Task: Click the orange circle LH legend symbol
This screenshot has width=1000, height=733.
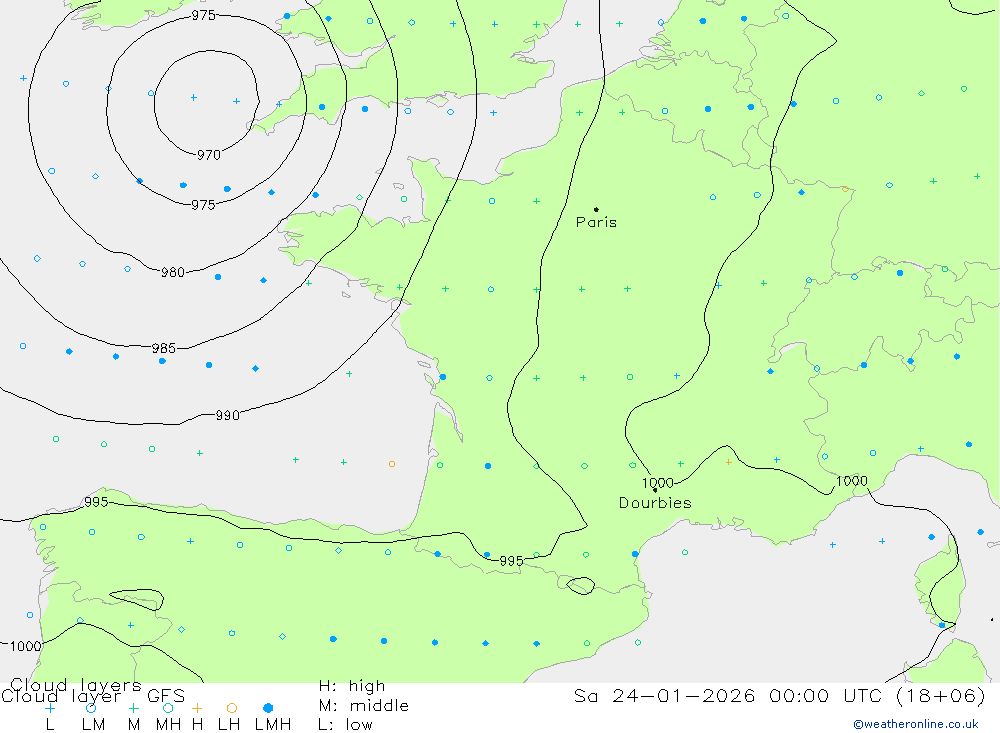Action: tap(232, 708)
